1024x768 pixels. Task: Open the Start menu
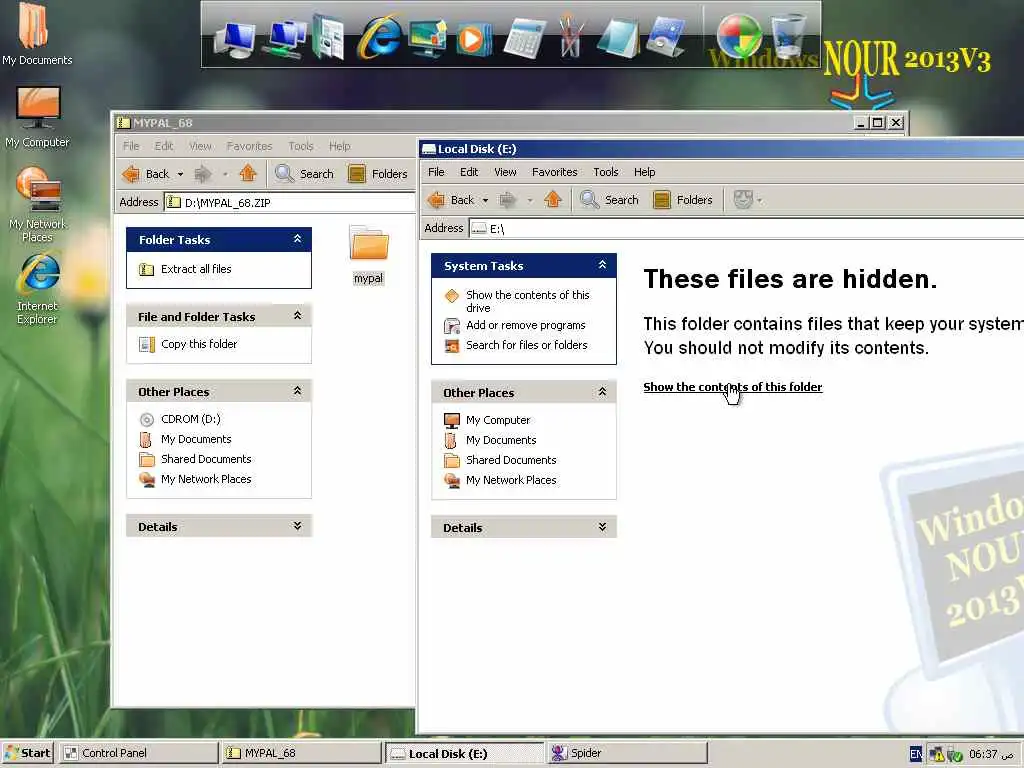(x=27, y=753)
